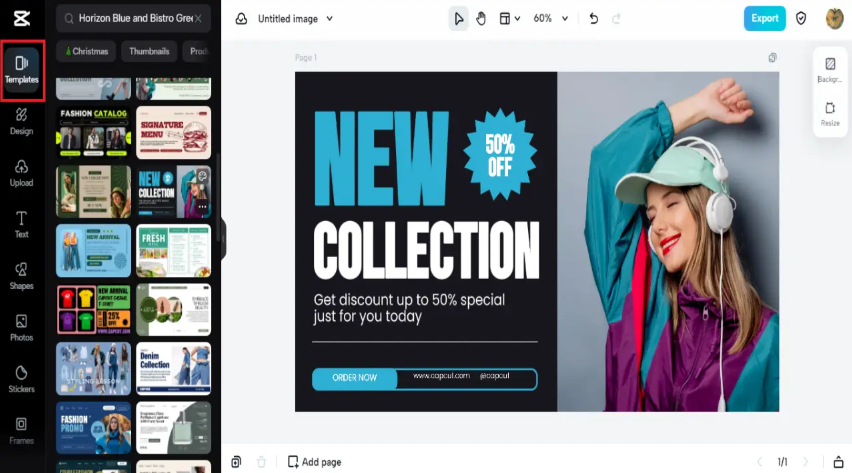This screenshot has width=852, height=473.
Task: Choose the New Arrival blue template
Action: (x=93, y=251)
